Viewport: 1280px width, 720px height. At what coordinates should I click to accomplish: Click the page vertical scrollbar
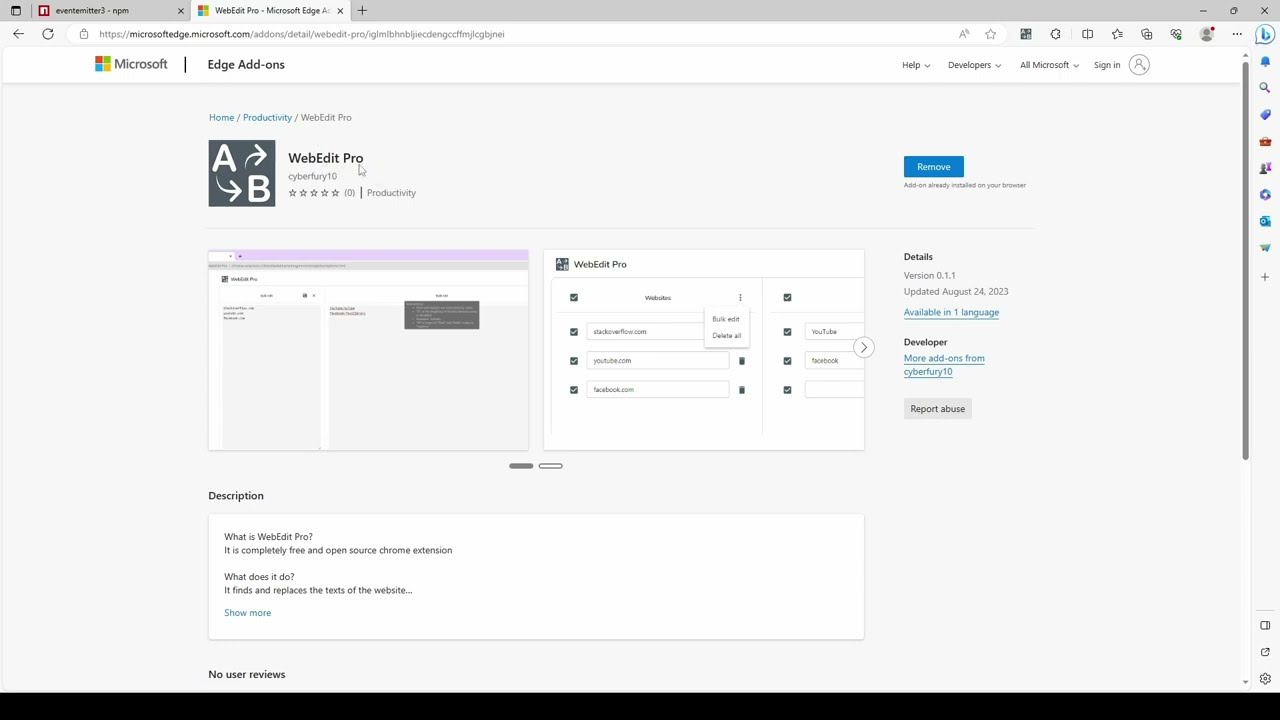[x=1245, y=260]
